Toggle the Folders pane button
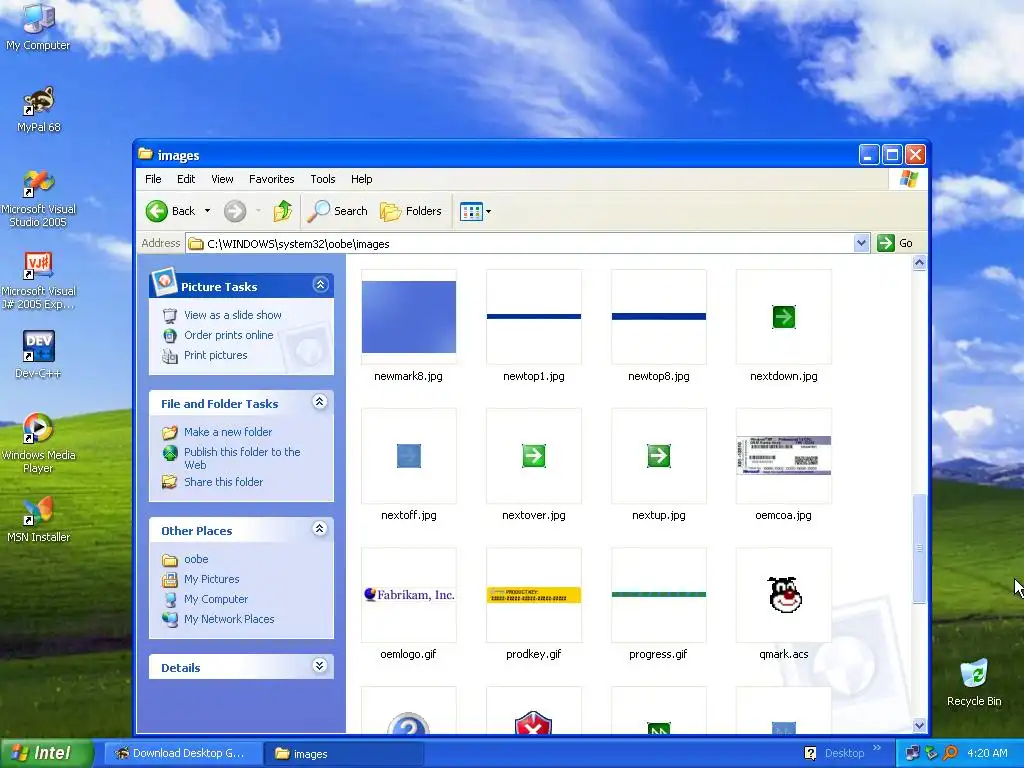This screenshot has width=1024, height=768. [x=411, y=211]
